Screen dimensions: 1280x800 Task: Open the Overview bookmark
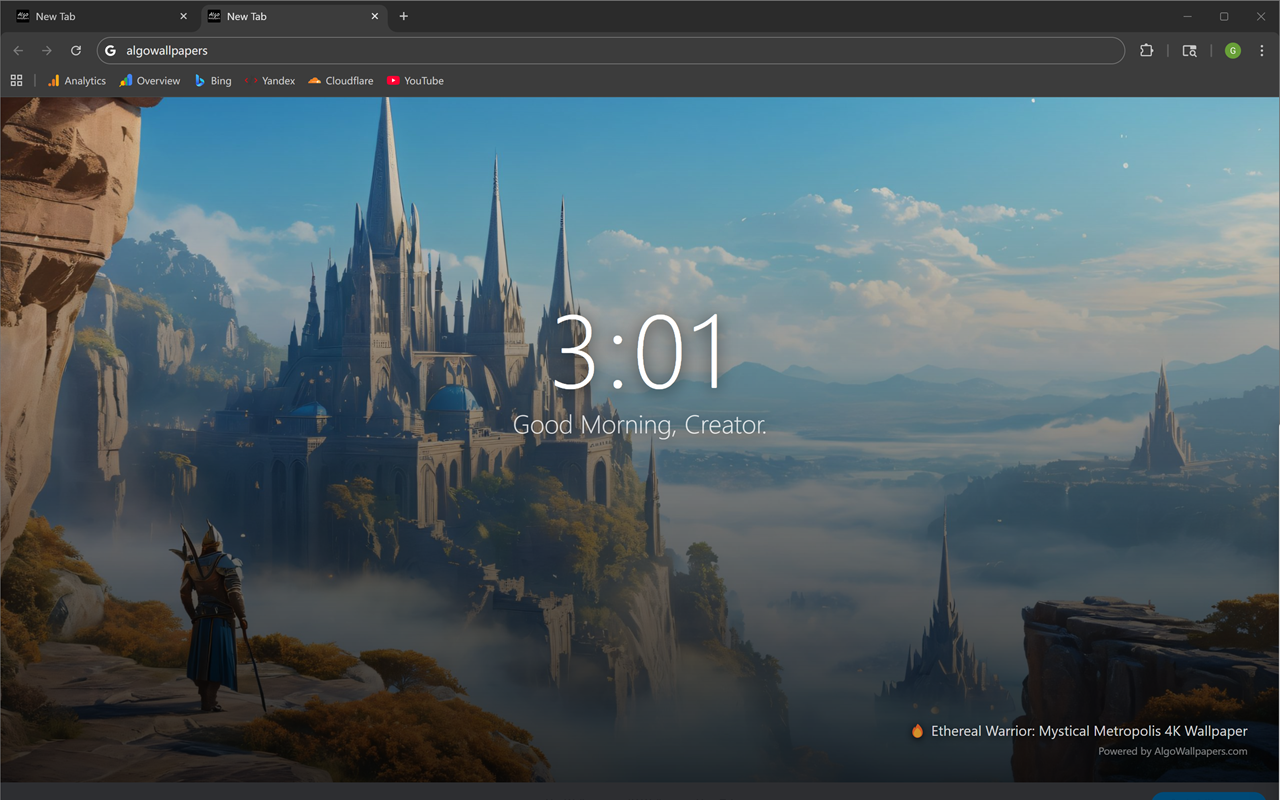(x=150, y=81)
